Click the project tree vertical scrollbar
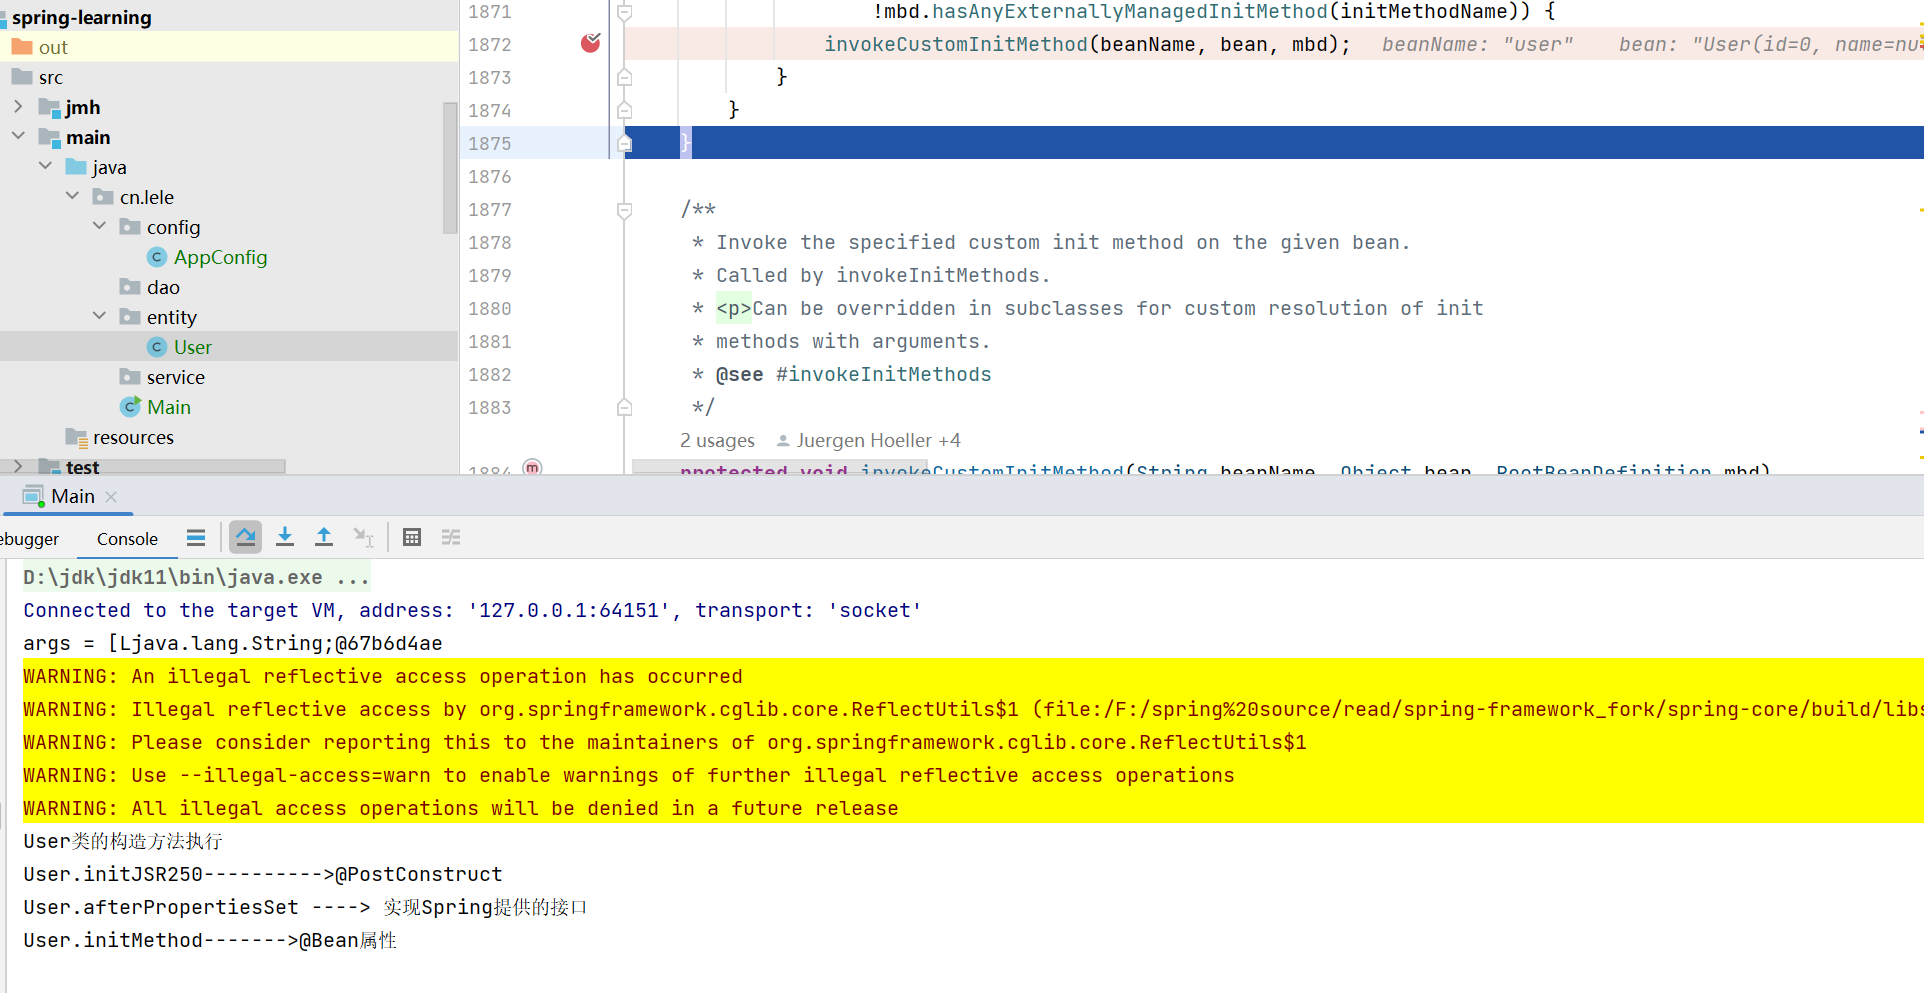Viewport: 1924px width, 993px height. pos(450,167)
